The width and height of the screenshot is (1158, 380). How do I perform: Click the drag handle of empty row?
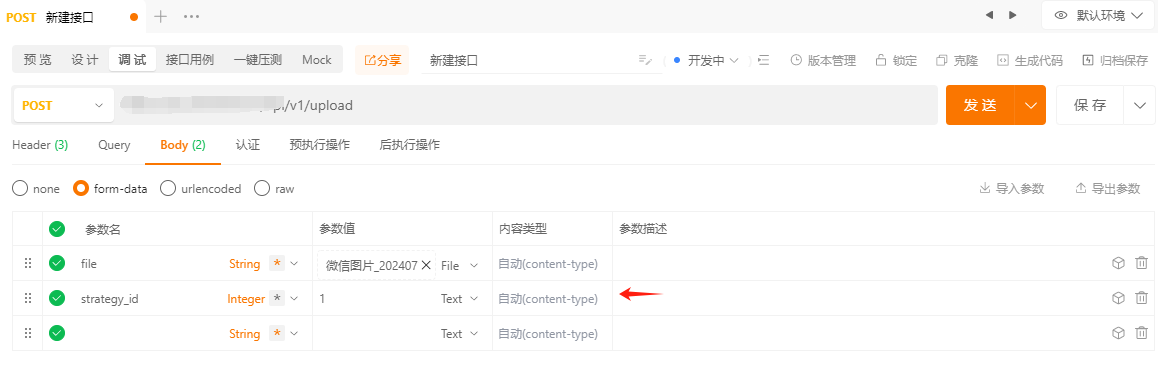point(28,334)
